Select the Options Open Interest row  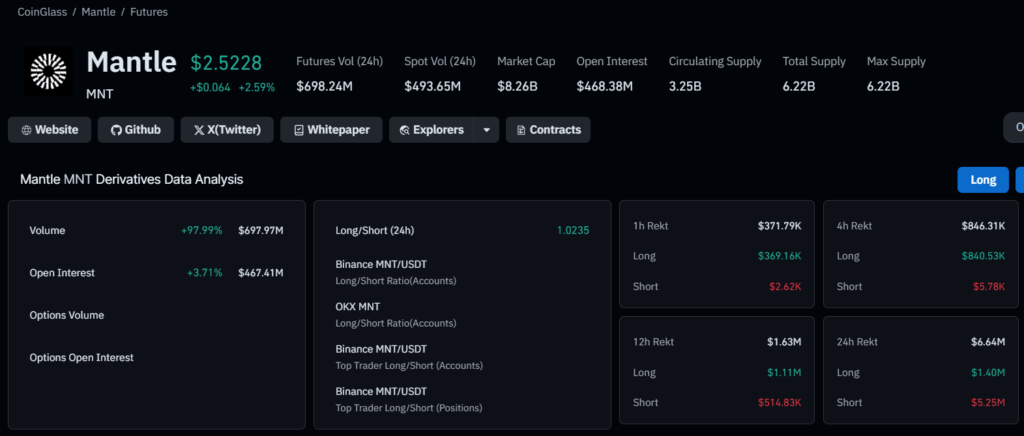click(x=157, y=358)
